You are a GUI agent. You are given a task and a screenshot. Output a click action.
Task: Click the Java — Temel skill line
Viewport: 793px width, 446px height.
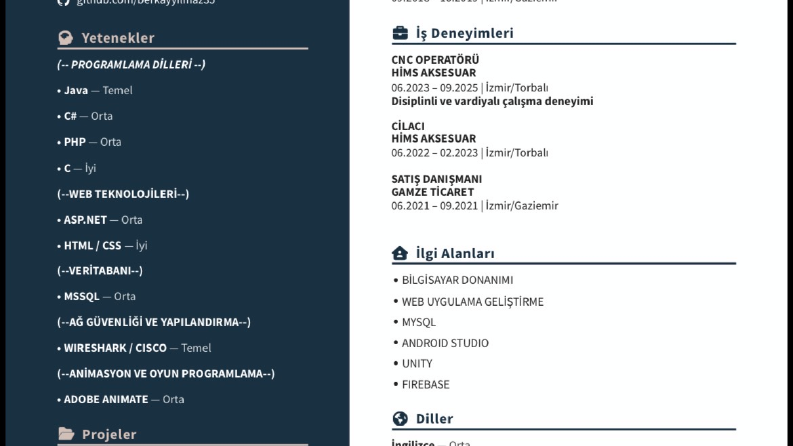point(95,91)
